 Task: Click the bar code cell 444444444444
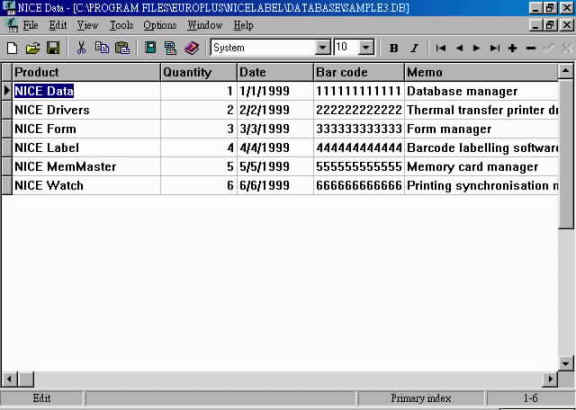[359, 148]
